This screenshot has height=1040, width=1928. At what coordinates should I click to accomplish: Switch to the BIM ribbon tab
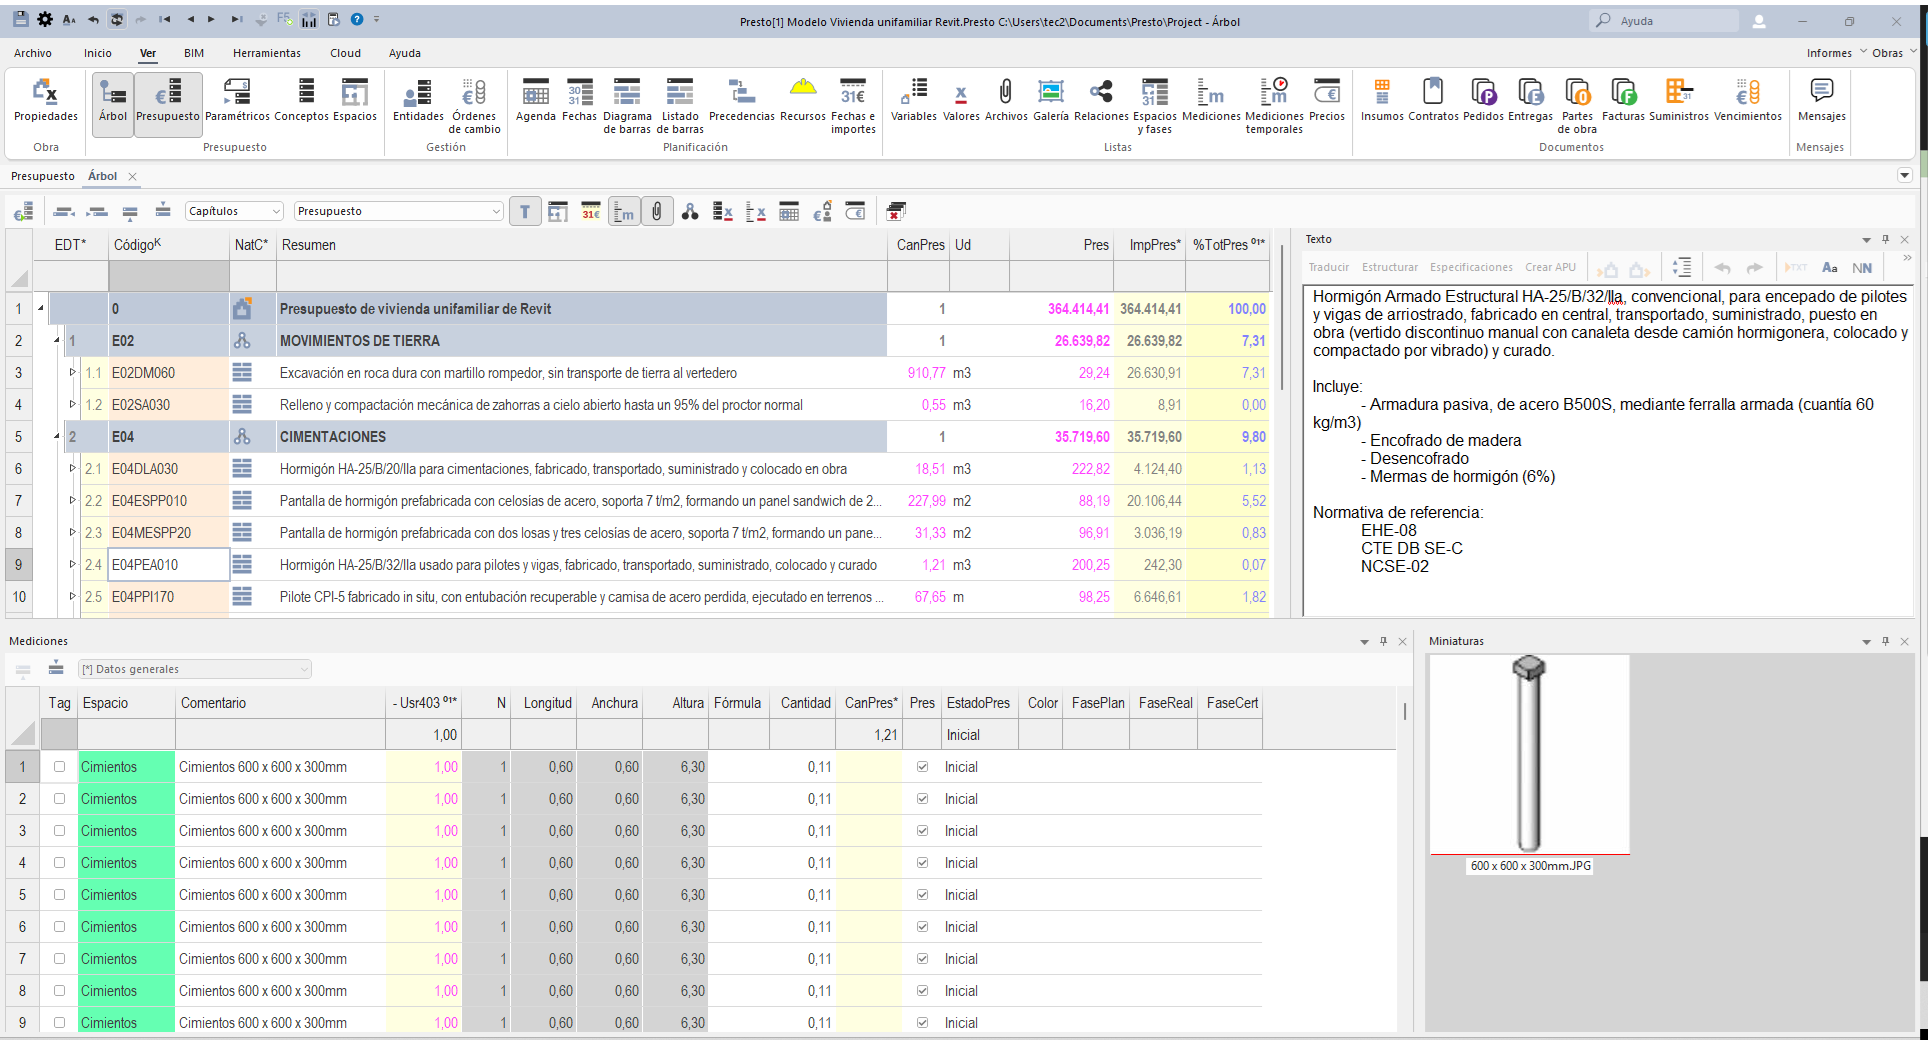coord(194,53)
